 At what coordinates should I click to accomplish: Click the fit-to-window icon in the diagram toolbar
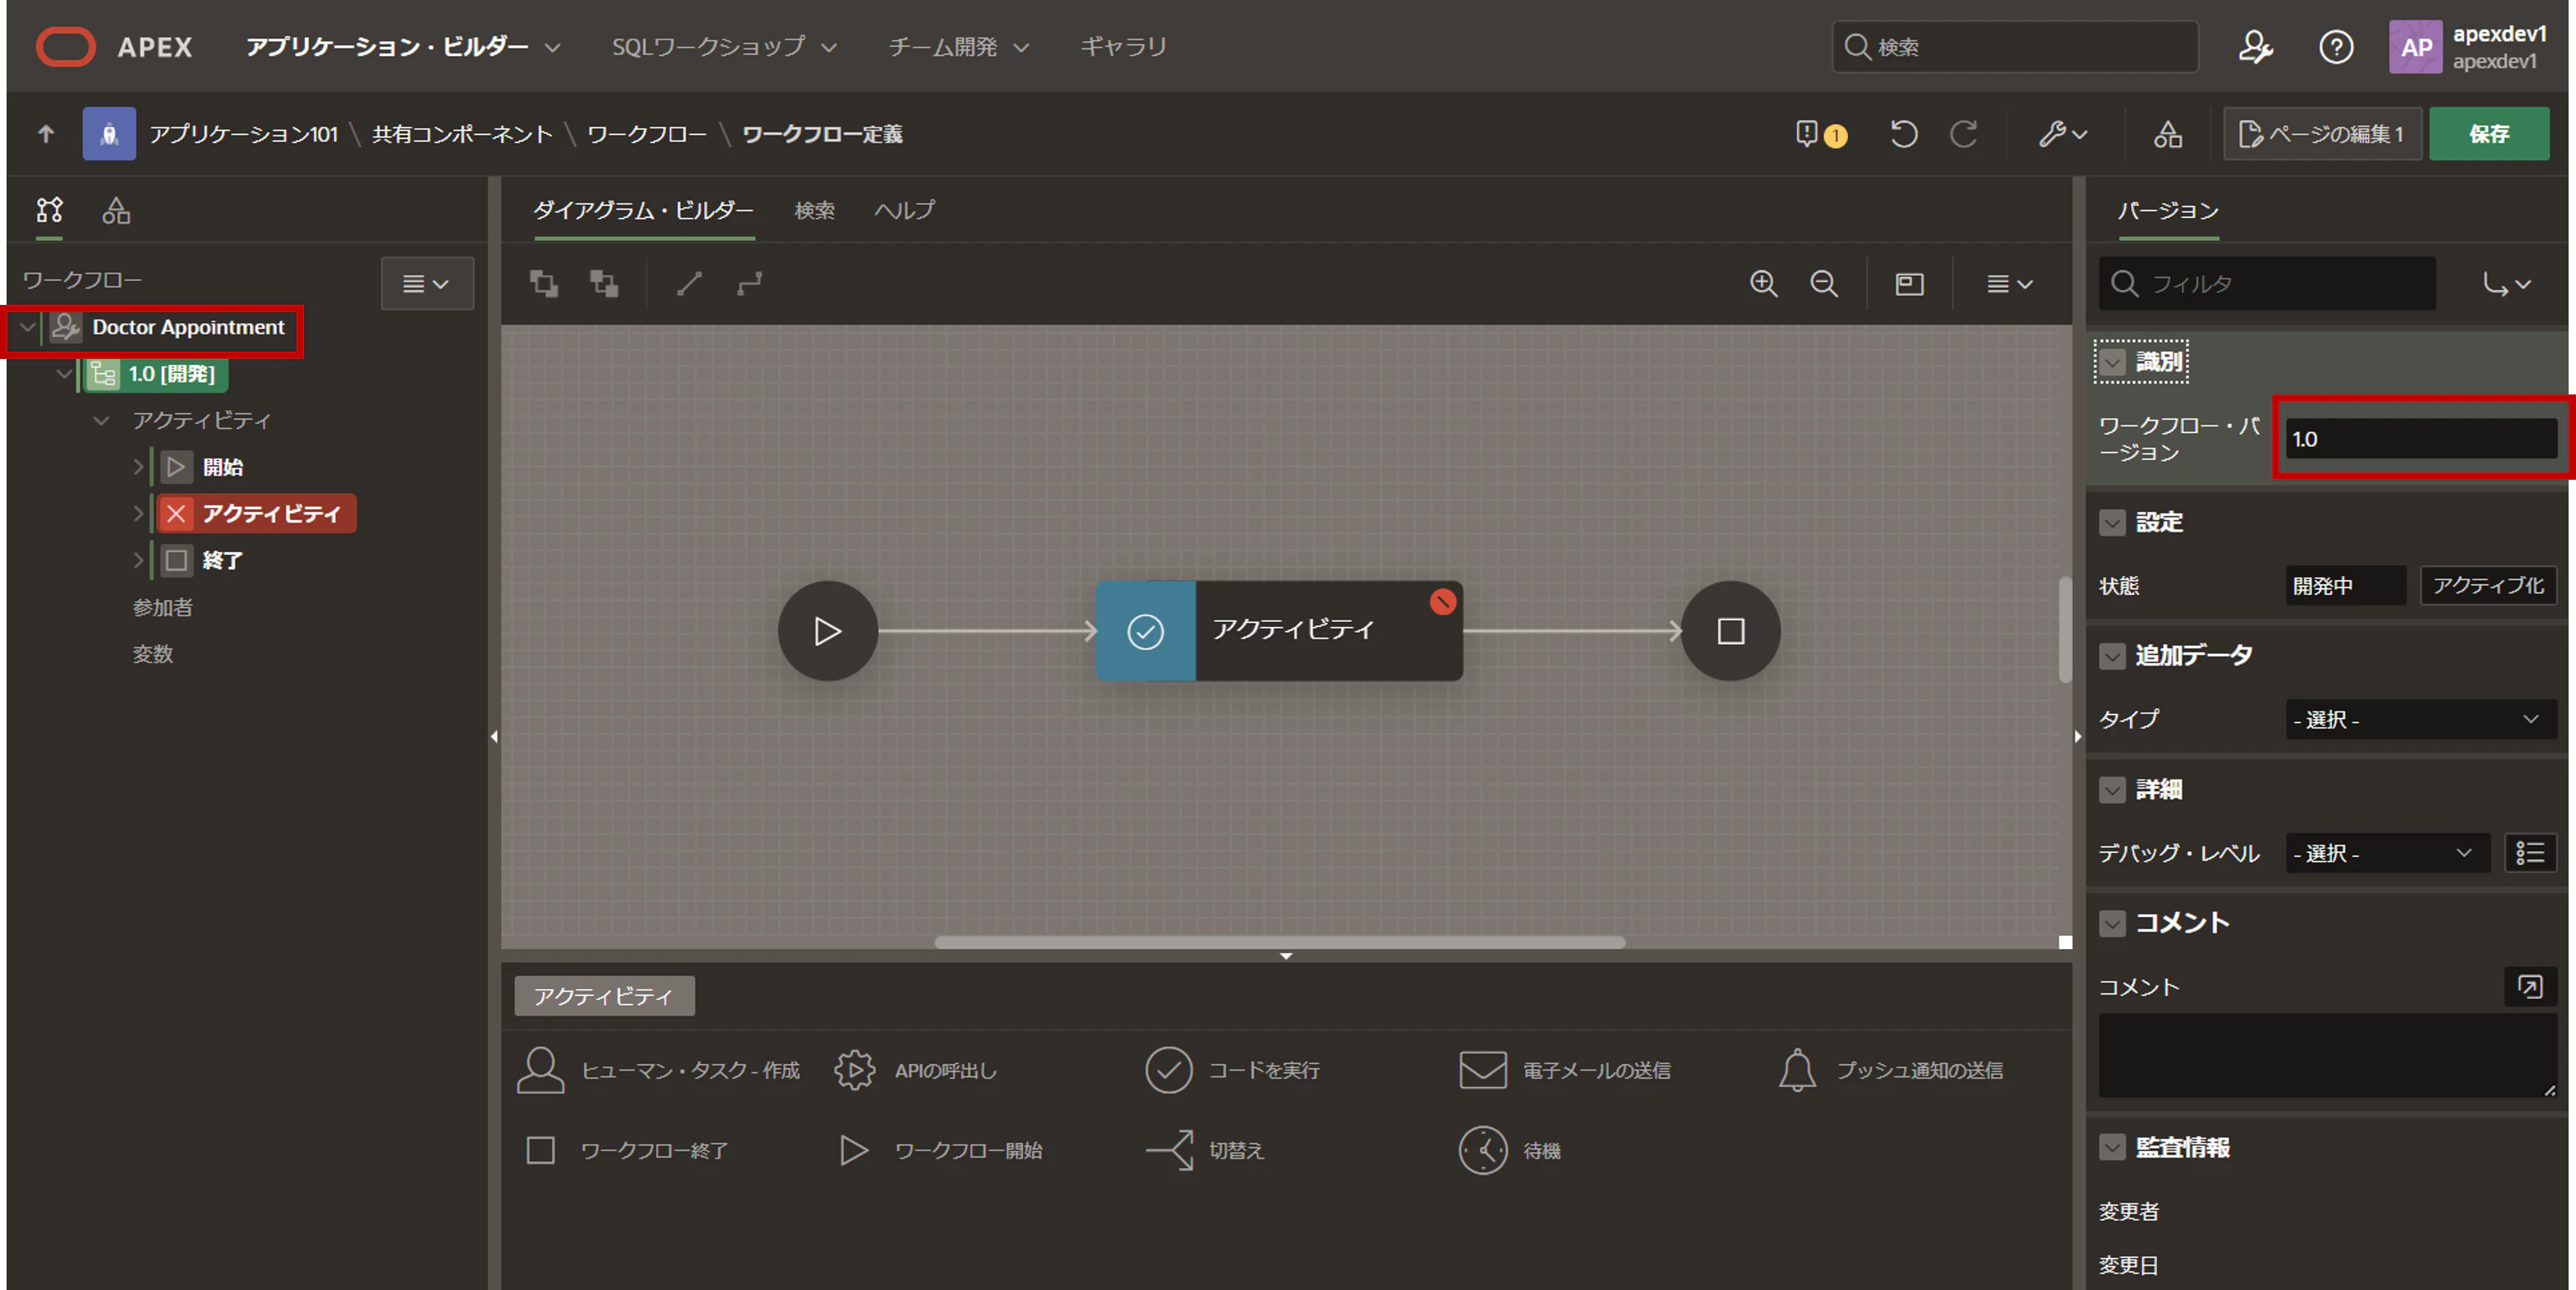click(x=1909, y=284)
